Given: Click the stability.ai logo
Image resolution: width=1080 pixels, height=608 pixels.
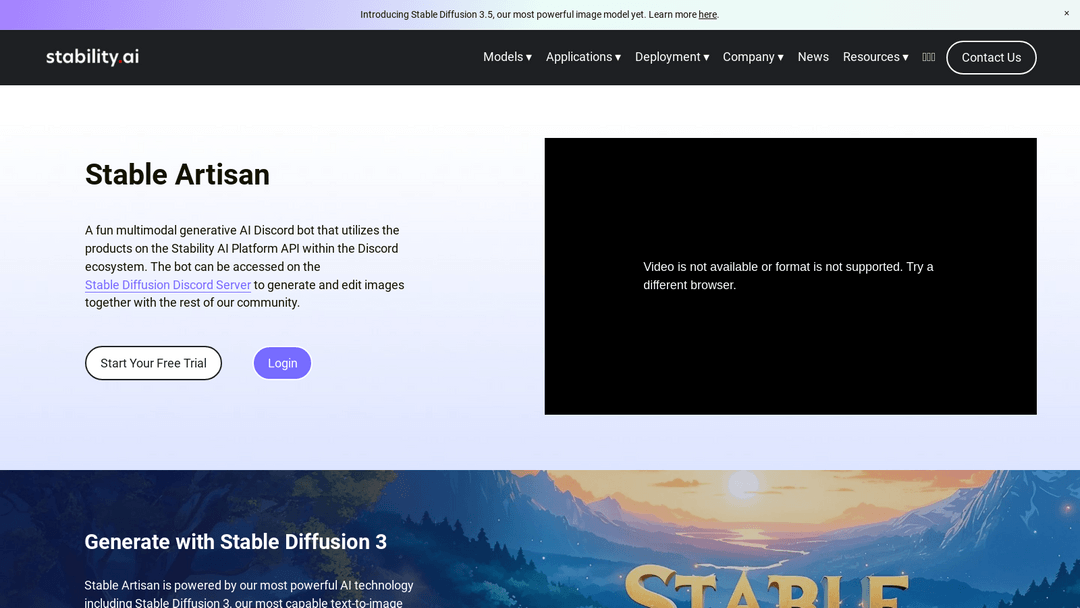Looking at the screenshot, I should [92, 57].
